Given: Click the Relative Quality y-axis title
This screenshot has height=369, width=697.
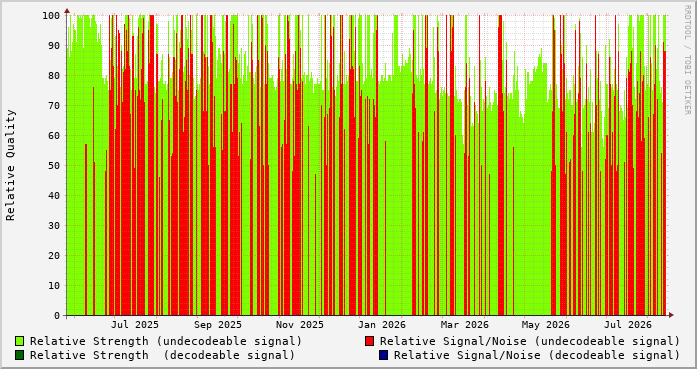Looking at the screenshot, I should [x=11, y=165].
